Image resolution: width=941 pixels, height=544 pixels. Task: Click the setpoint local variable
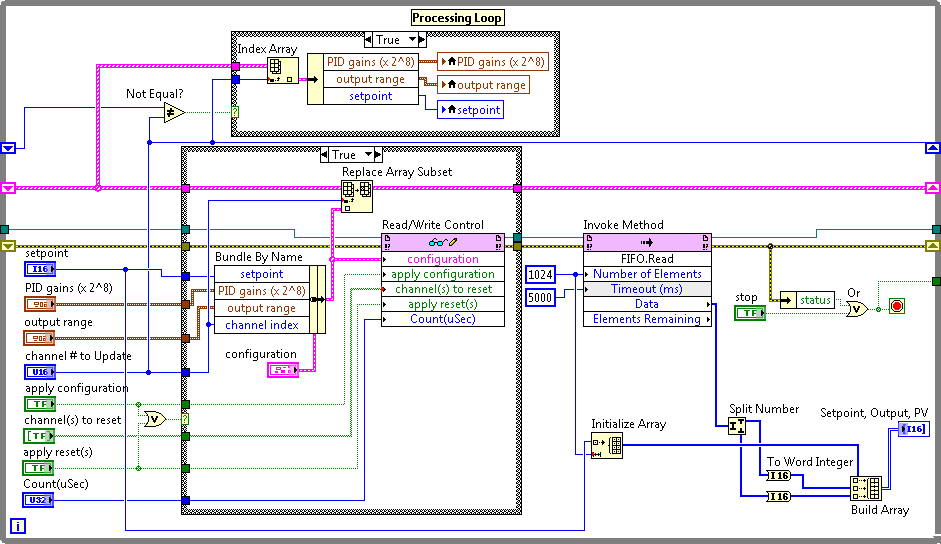470,110
